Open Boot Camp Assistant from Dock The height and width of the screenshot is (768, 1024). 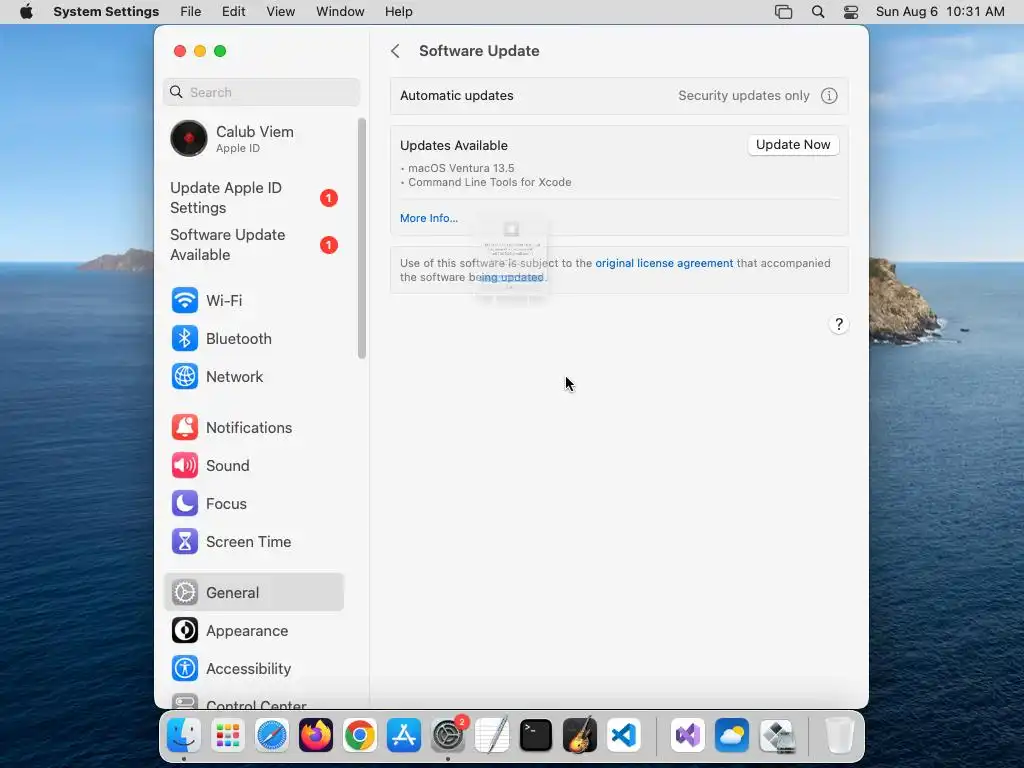click(777, 735)
